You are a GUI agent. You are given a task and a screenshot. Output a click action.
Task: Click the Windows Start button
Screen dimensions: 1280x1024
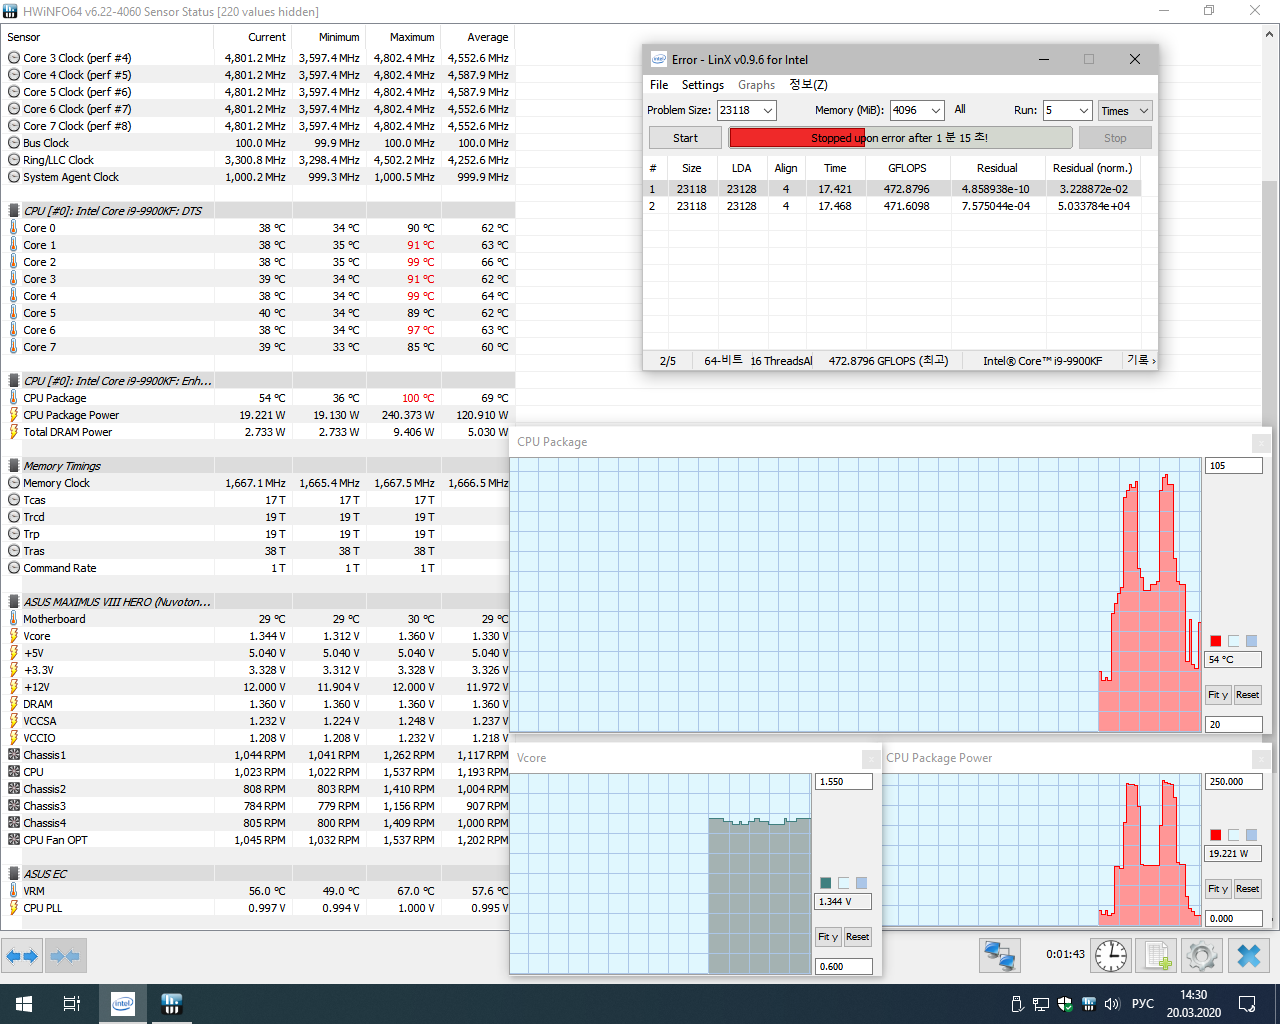[24, 1004]
